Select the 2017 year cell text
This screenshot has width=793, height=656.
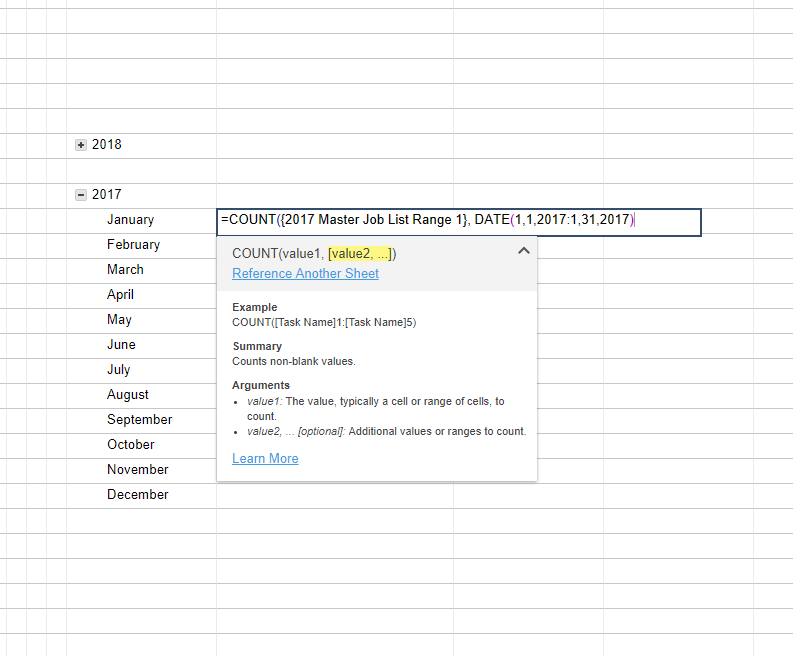click(x=107, y=195)
